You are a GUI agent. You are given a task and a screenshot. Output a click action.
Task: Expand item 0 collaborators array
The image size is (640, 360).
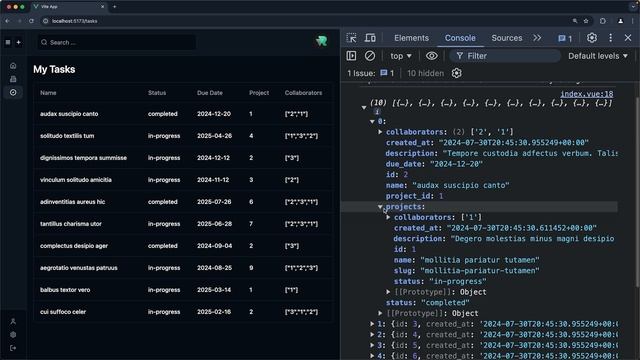380,132
